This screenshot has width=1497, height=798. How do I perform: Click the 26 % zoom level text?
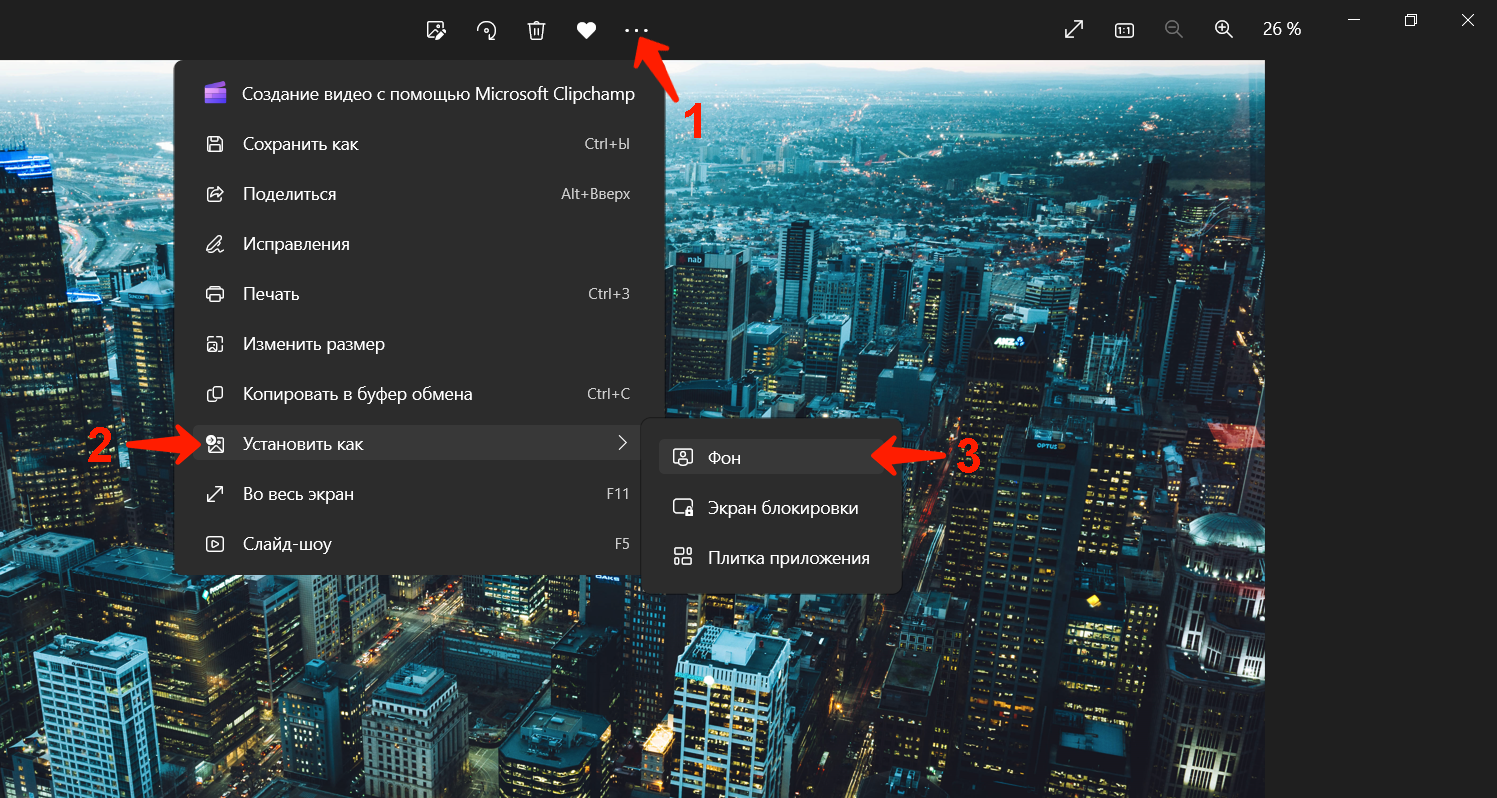click(1282, 30)
